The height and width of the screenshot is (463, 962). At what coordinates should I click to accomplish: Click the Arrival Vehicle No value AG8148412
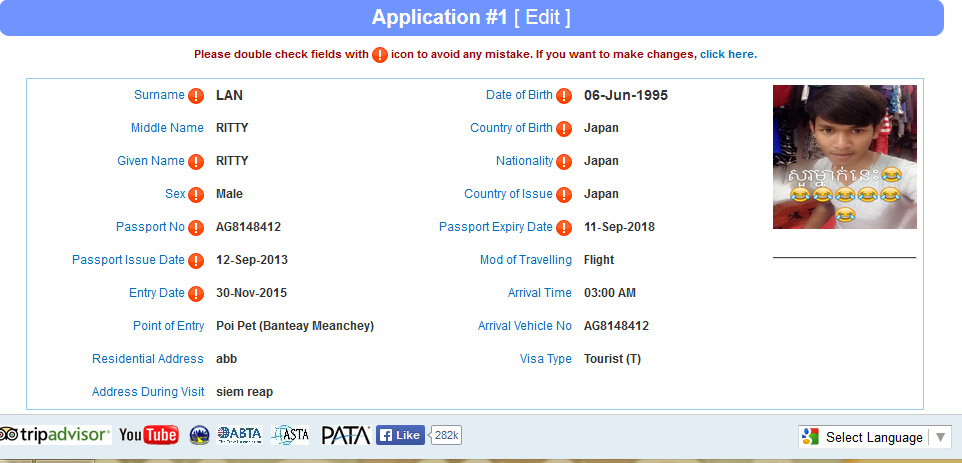click(x=617, y=326)
